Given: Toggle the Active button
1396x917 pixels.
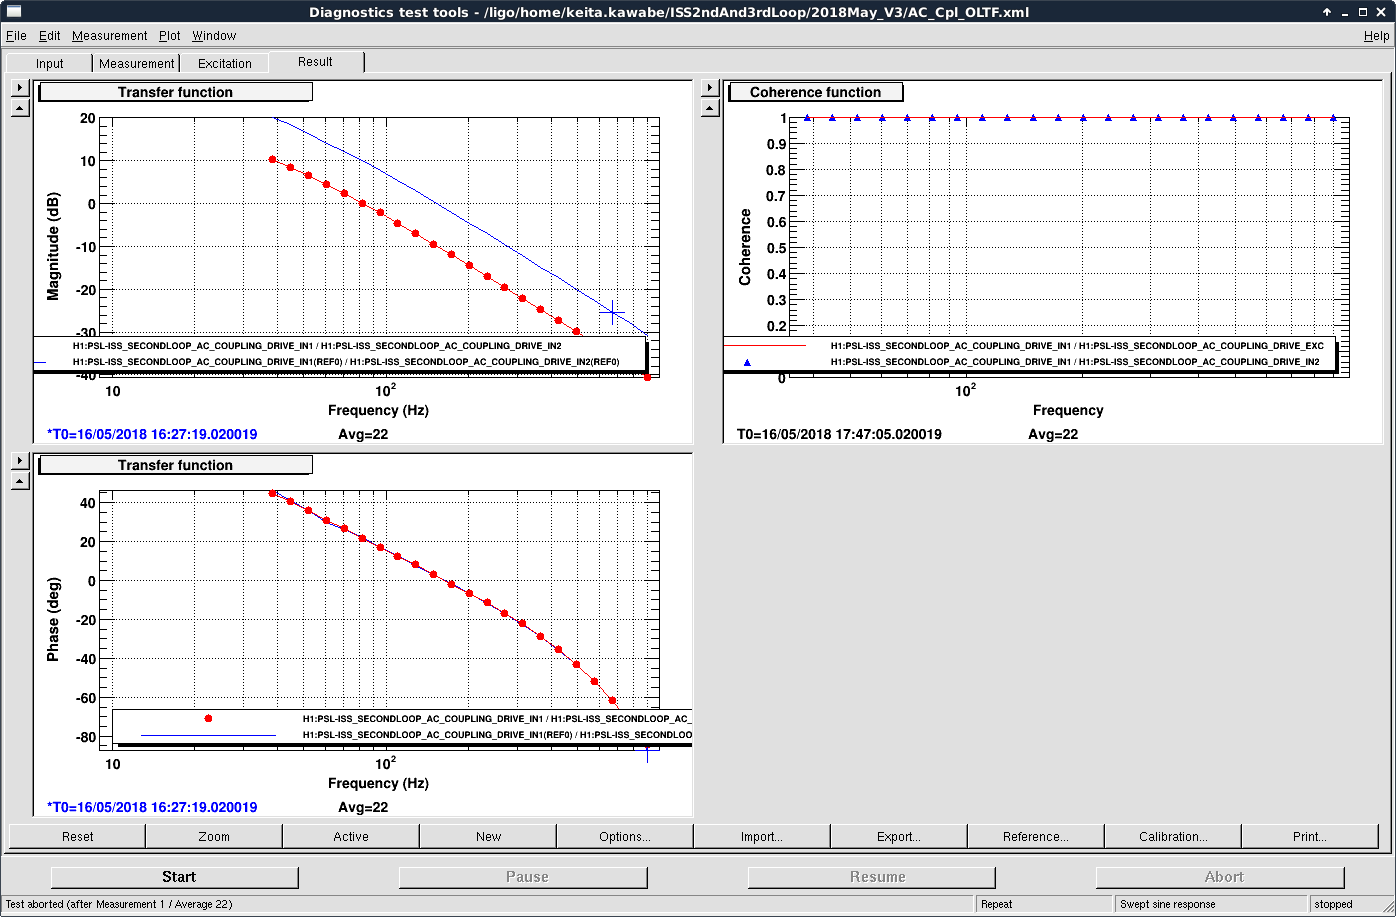Looking at the screenshot, I should tap(351, 836).
